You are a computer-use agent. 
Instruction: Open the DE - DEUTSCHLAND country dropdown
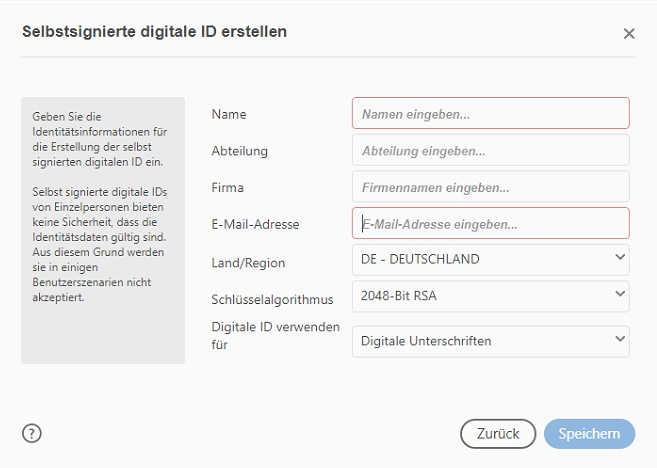click(x=491, y=260)
